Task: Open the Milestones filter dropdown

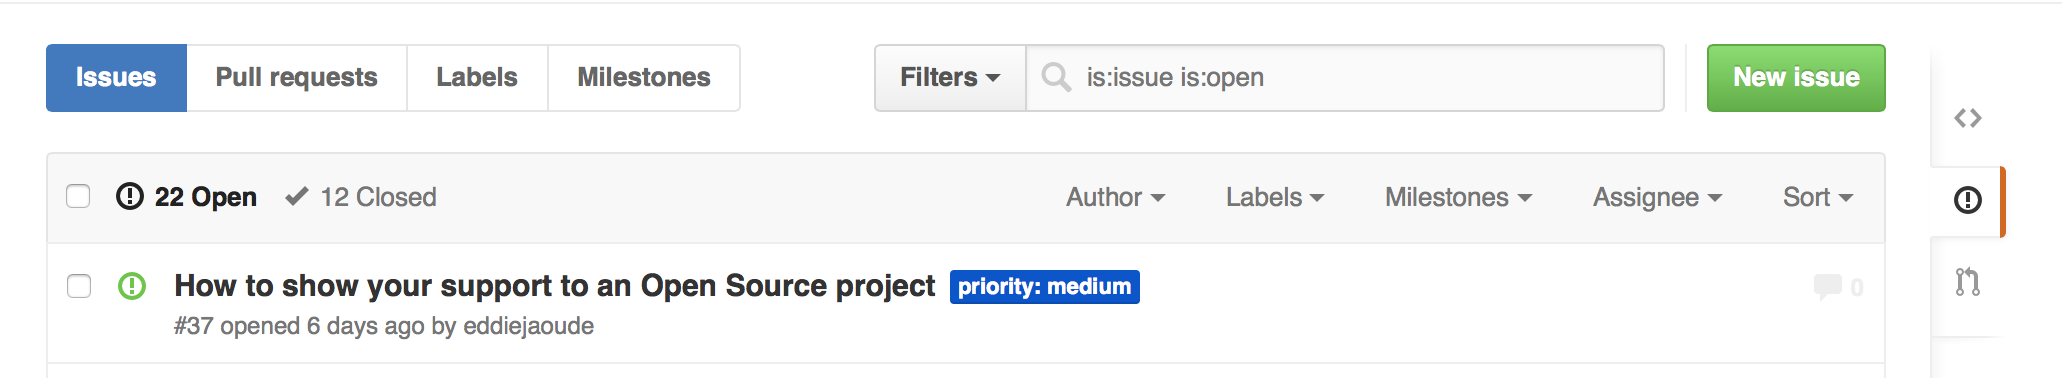Action: [1458, 197]
